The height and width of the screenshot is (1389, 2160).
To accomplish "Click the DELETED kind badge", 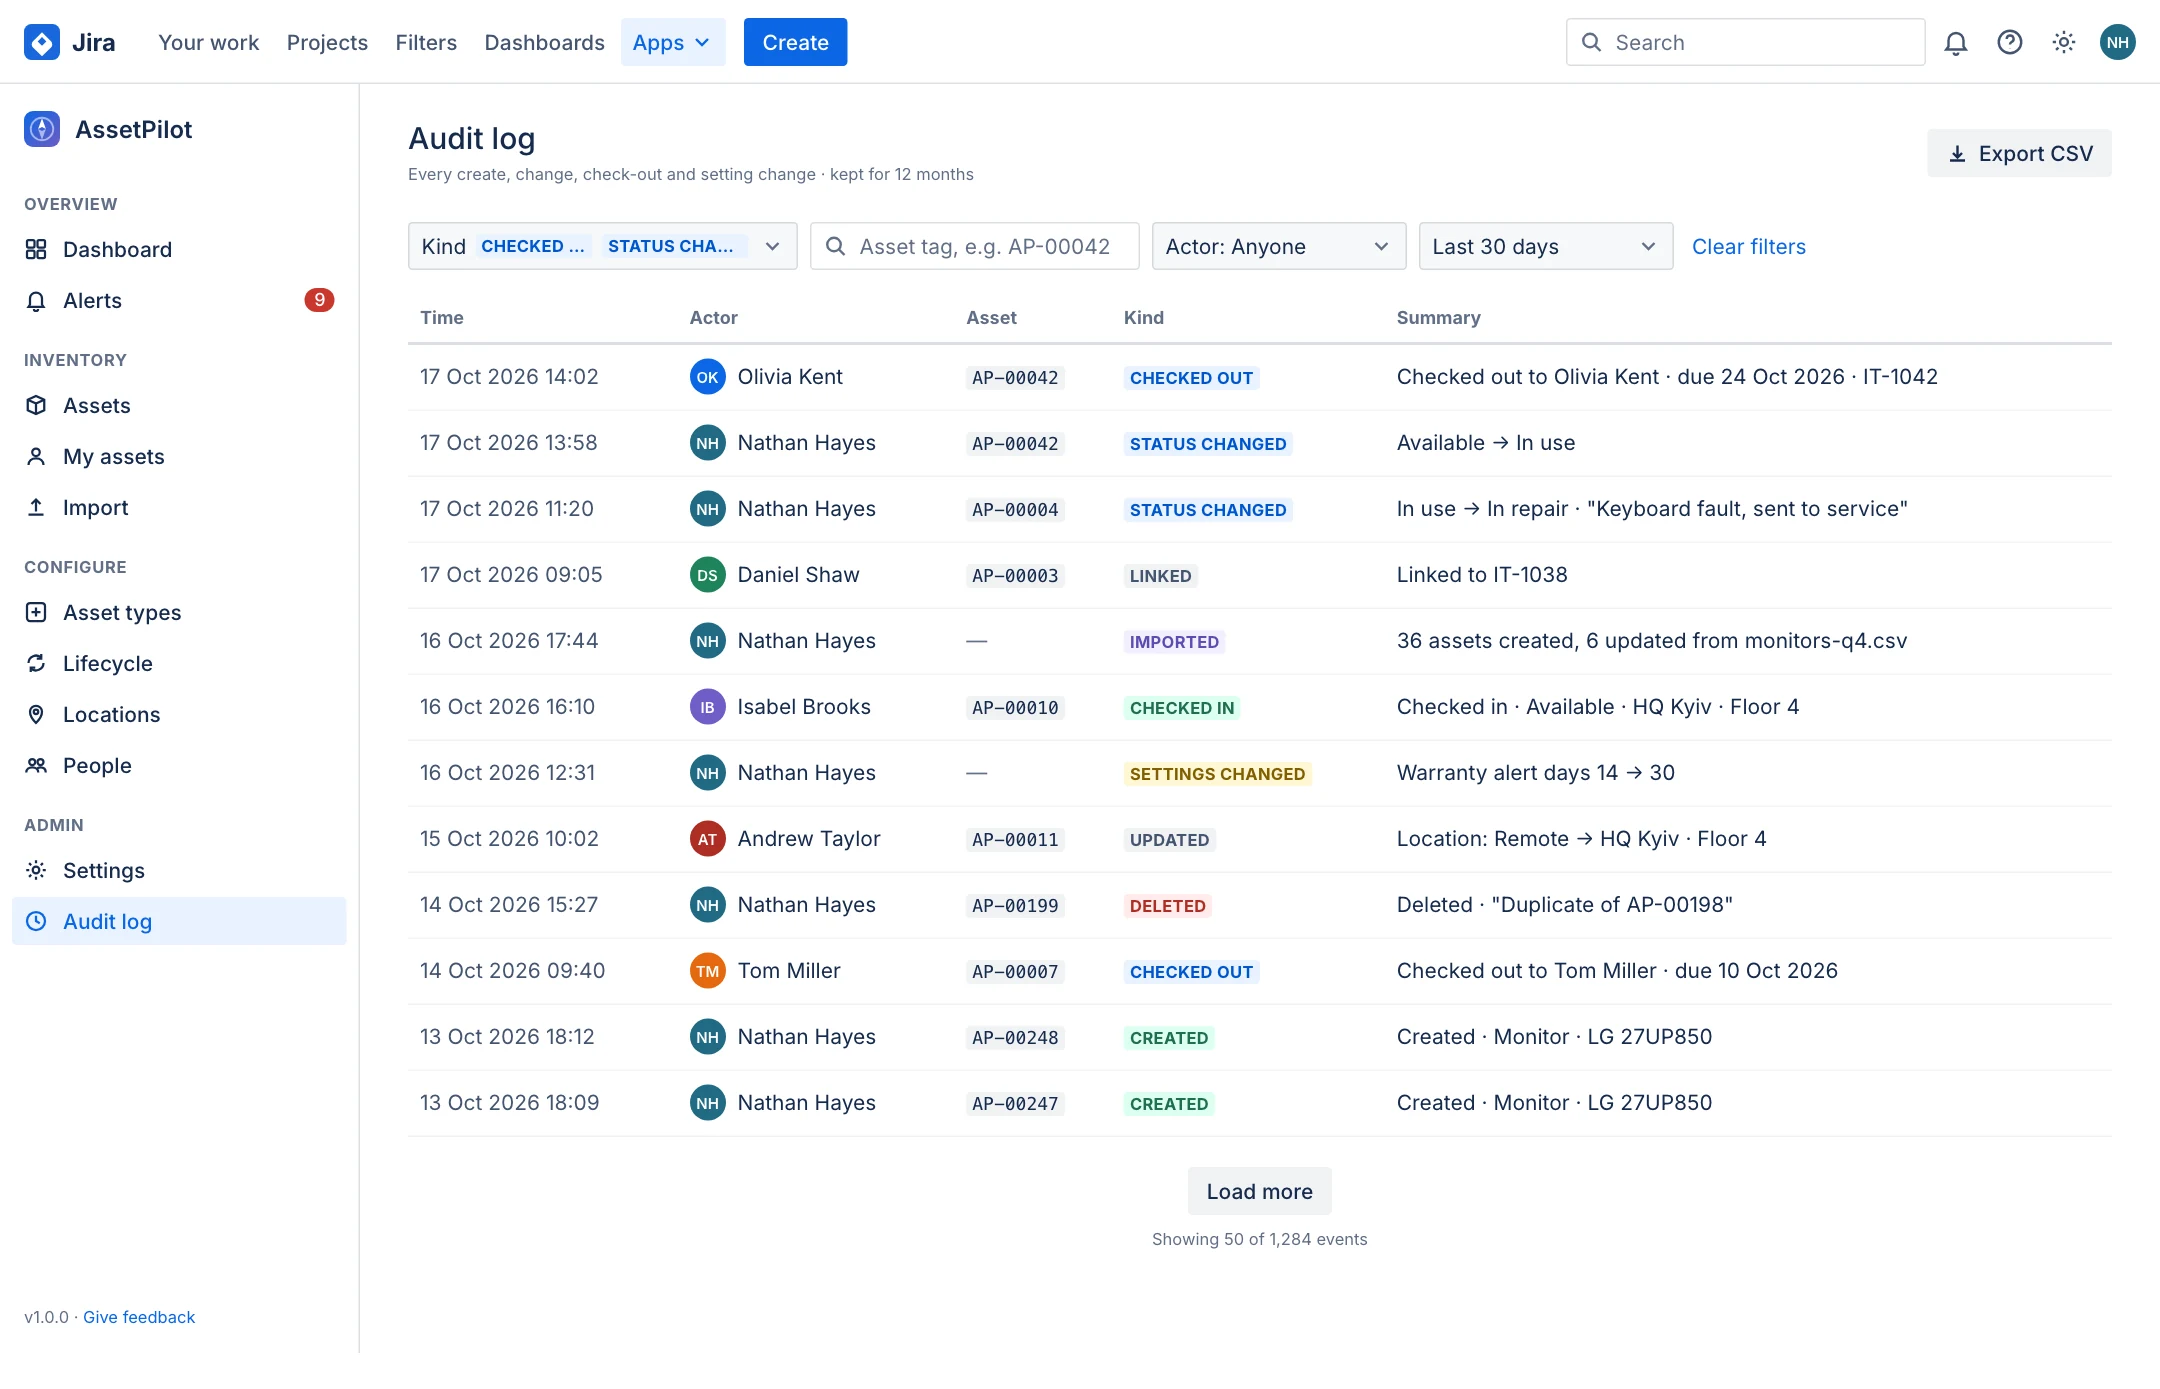I will point(1167,906).
